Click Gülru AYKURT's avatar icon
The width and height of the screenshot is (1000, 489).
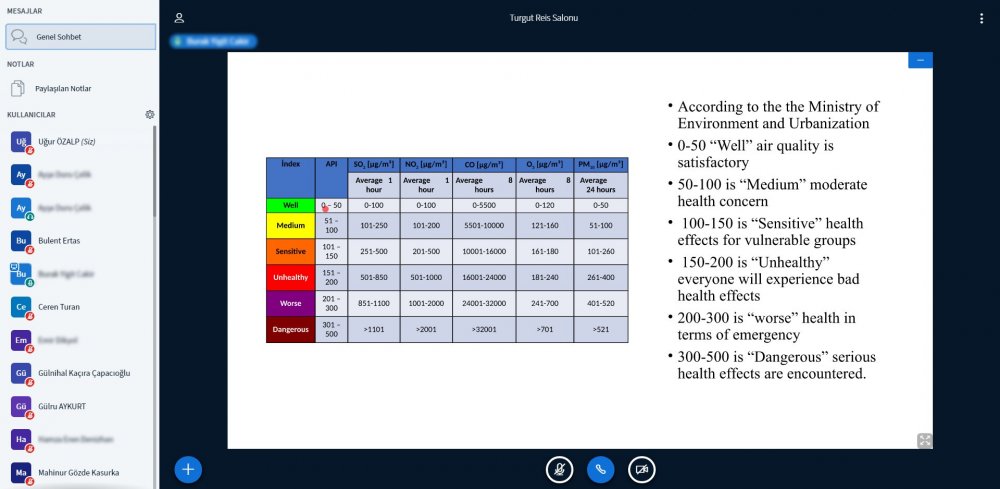(x=21, y=407)
